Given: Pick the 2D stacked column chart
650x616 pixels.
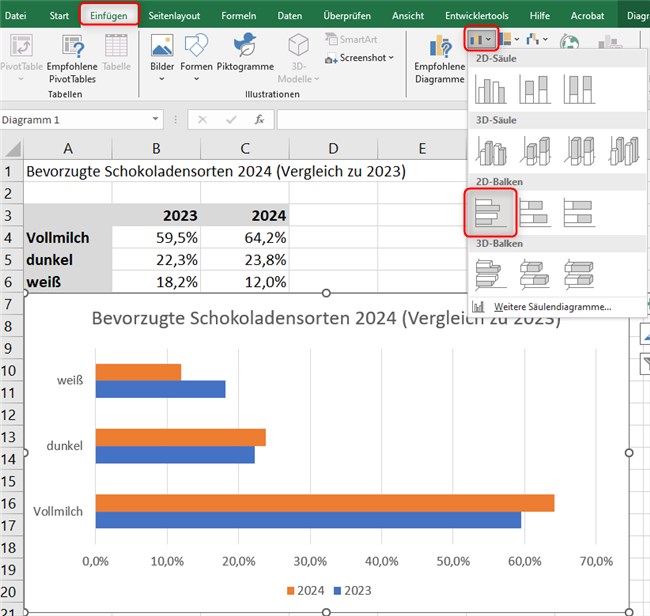Looking at the screenshot, I should pos(534,90).
